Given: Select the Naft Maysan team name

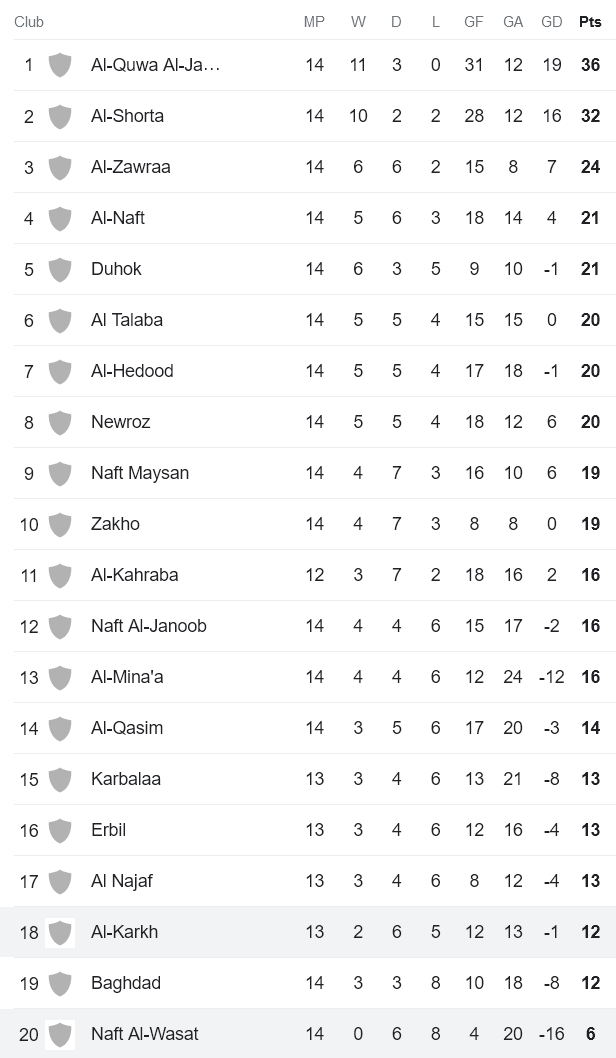Looking at the screenshot, I should pos(140,473).
